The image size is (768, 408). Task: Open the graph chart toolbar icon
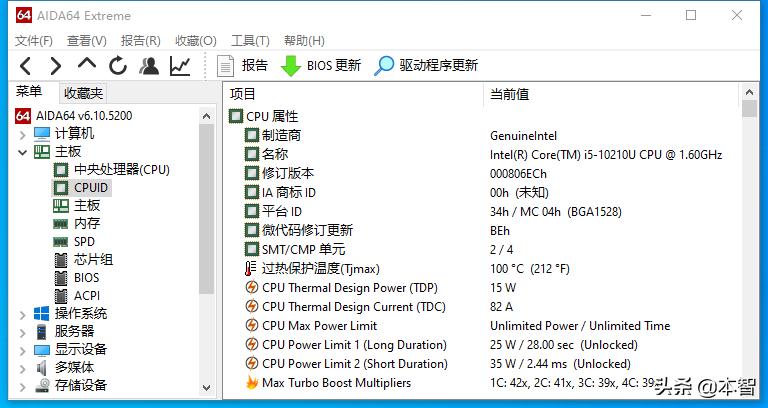(180, 66)
